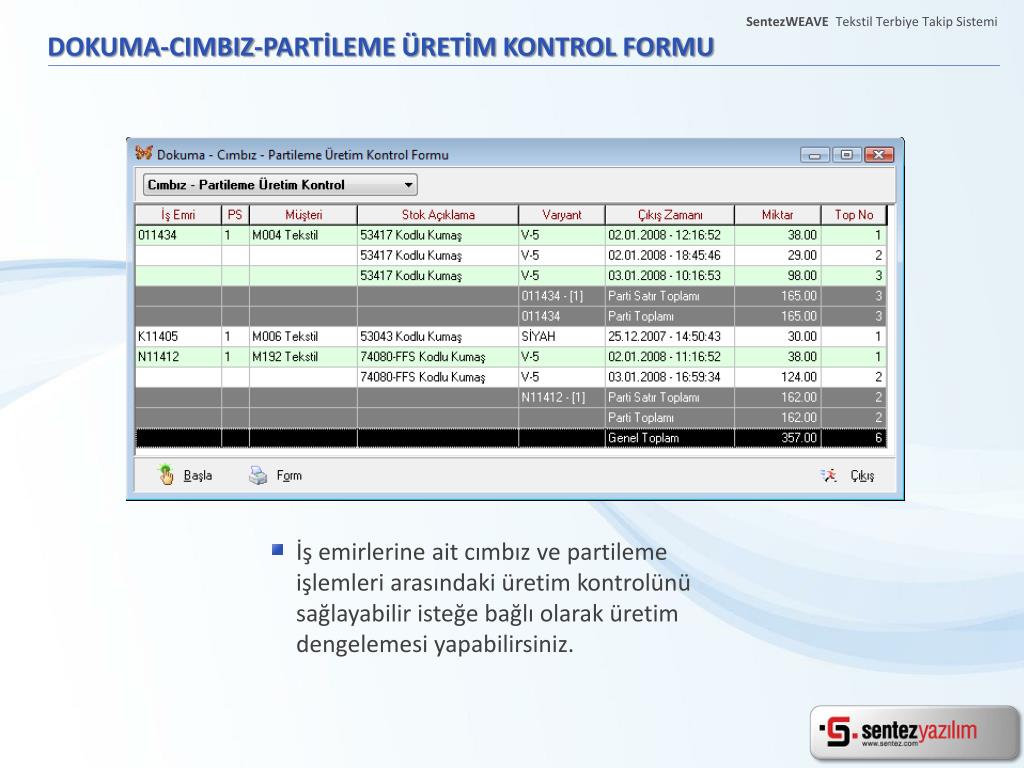Click quantity cell 30.00

(777, 336)
